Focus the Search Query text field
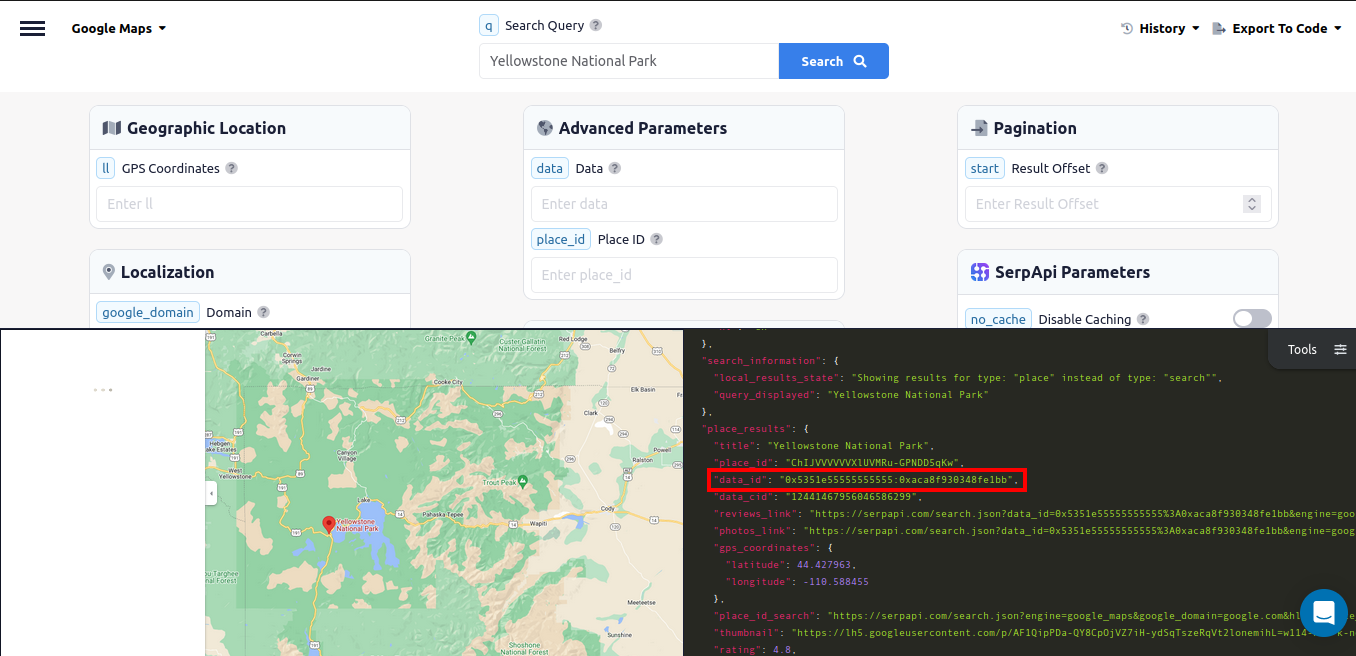This screenshot has height=656, width=1356. coord(629,61)
